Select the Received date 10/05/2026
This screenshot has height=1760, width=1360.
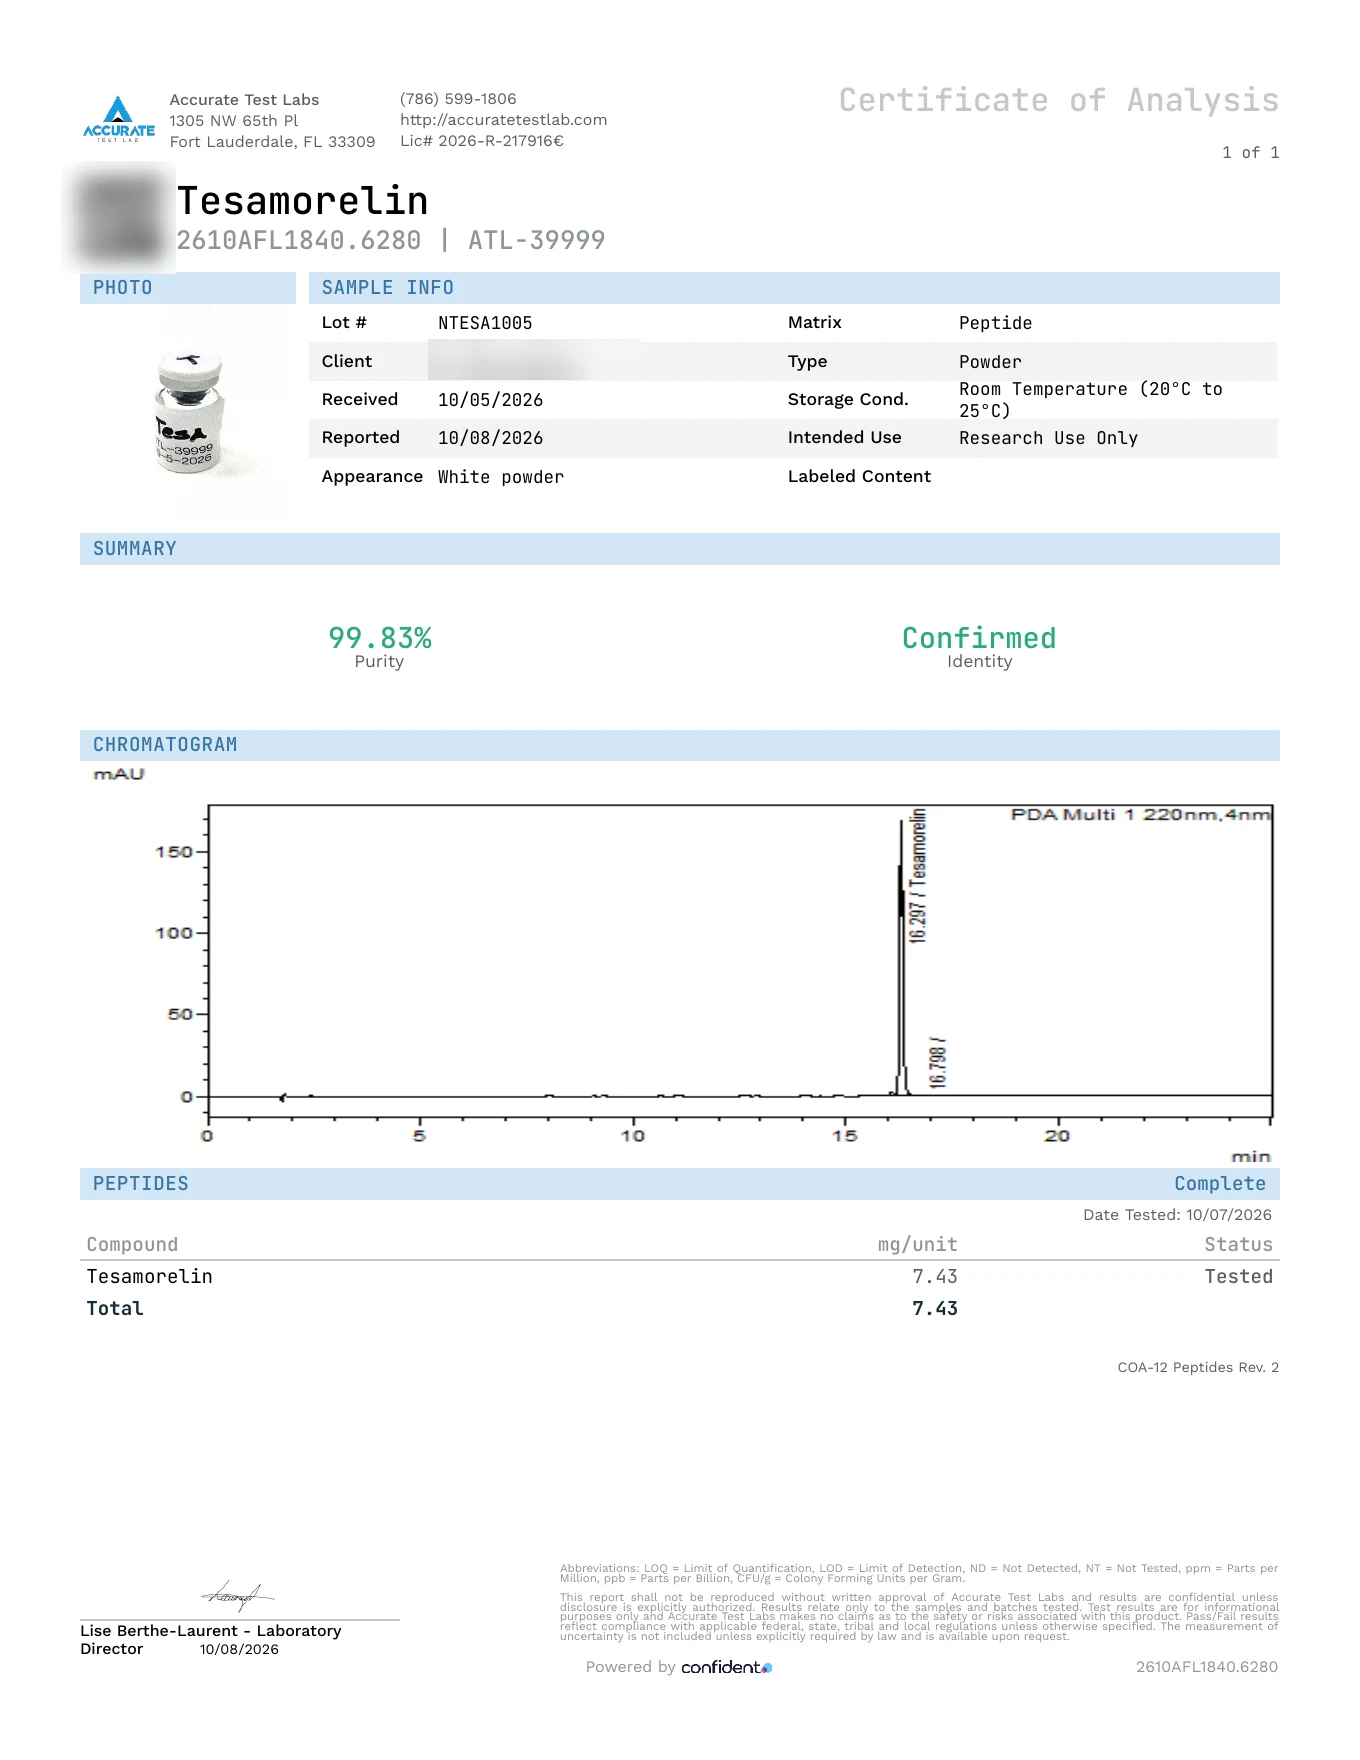(x=490, y=400)
